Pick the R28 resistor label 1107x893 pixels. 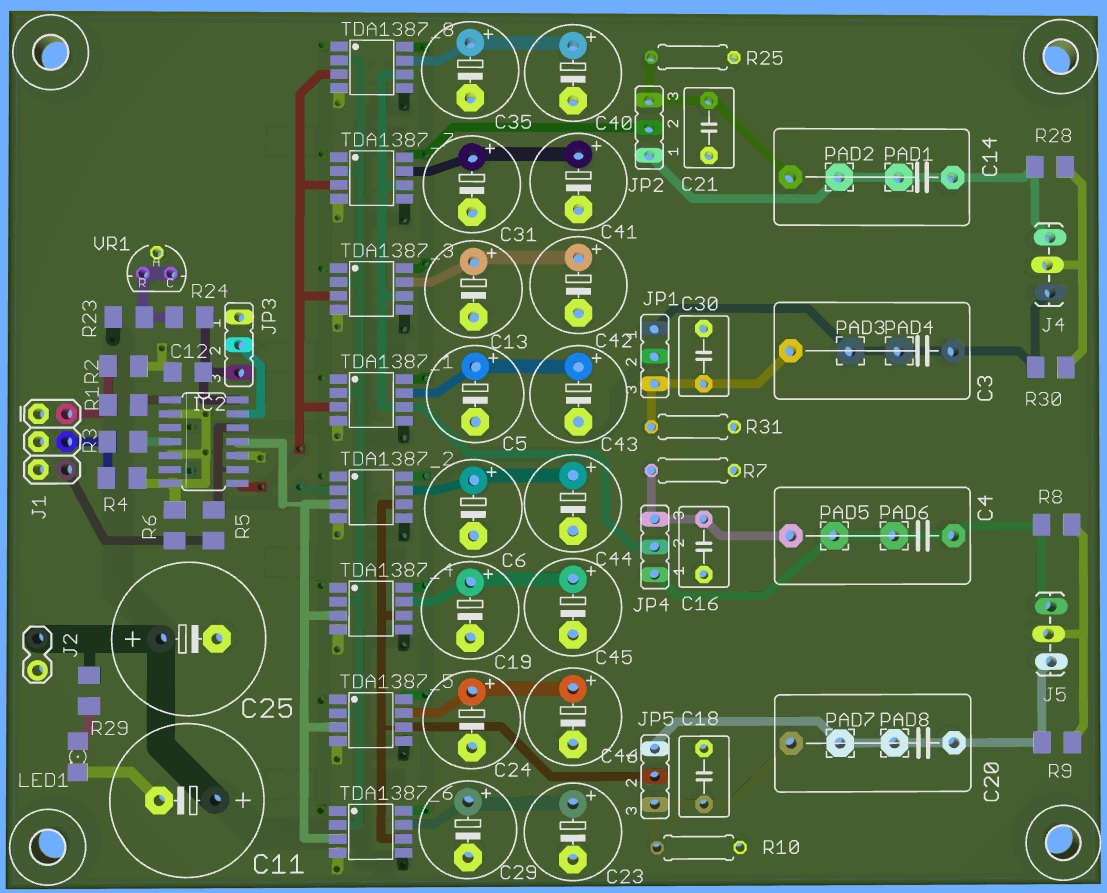(1053, 136)
